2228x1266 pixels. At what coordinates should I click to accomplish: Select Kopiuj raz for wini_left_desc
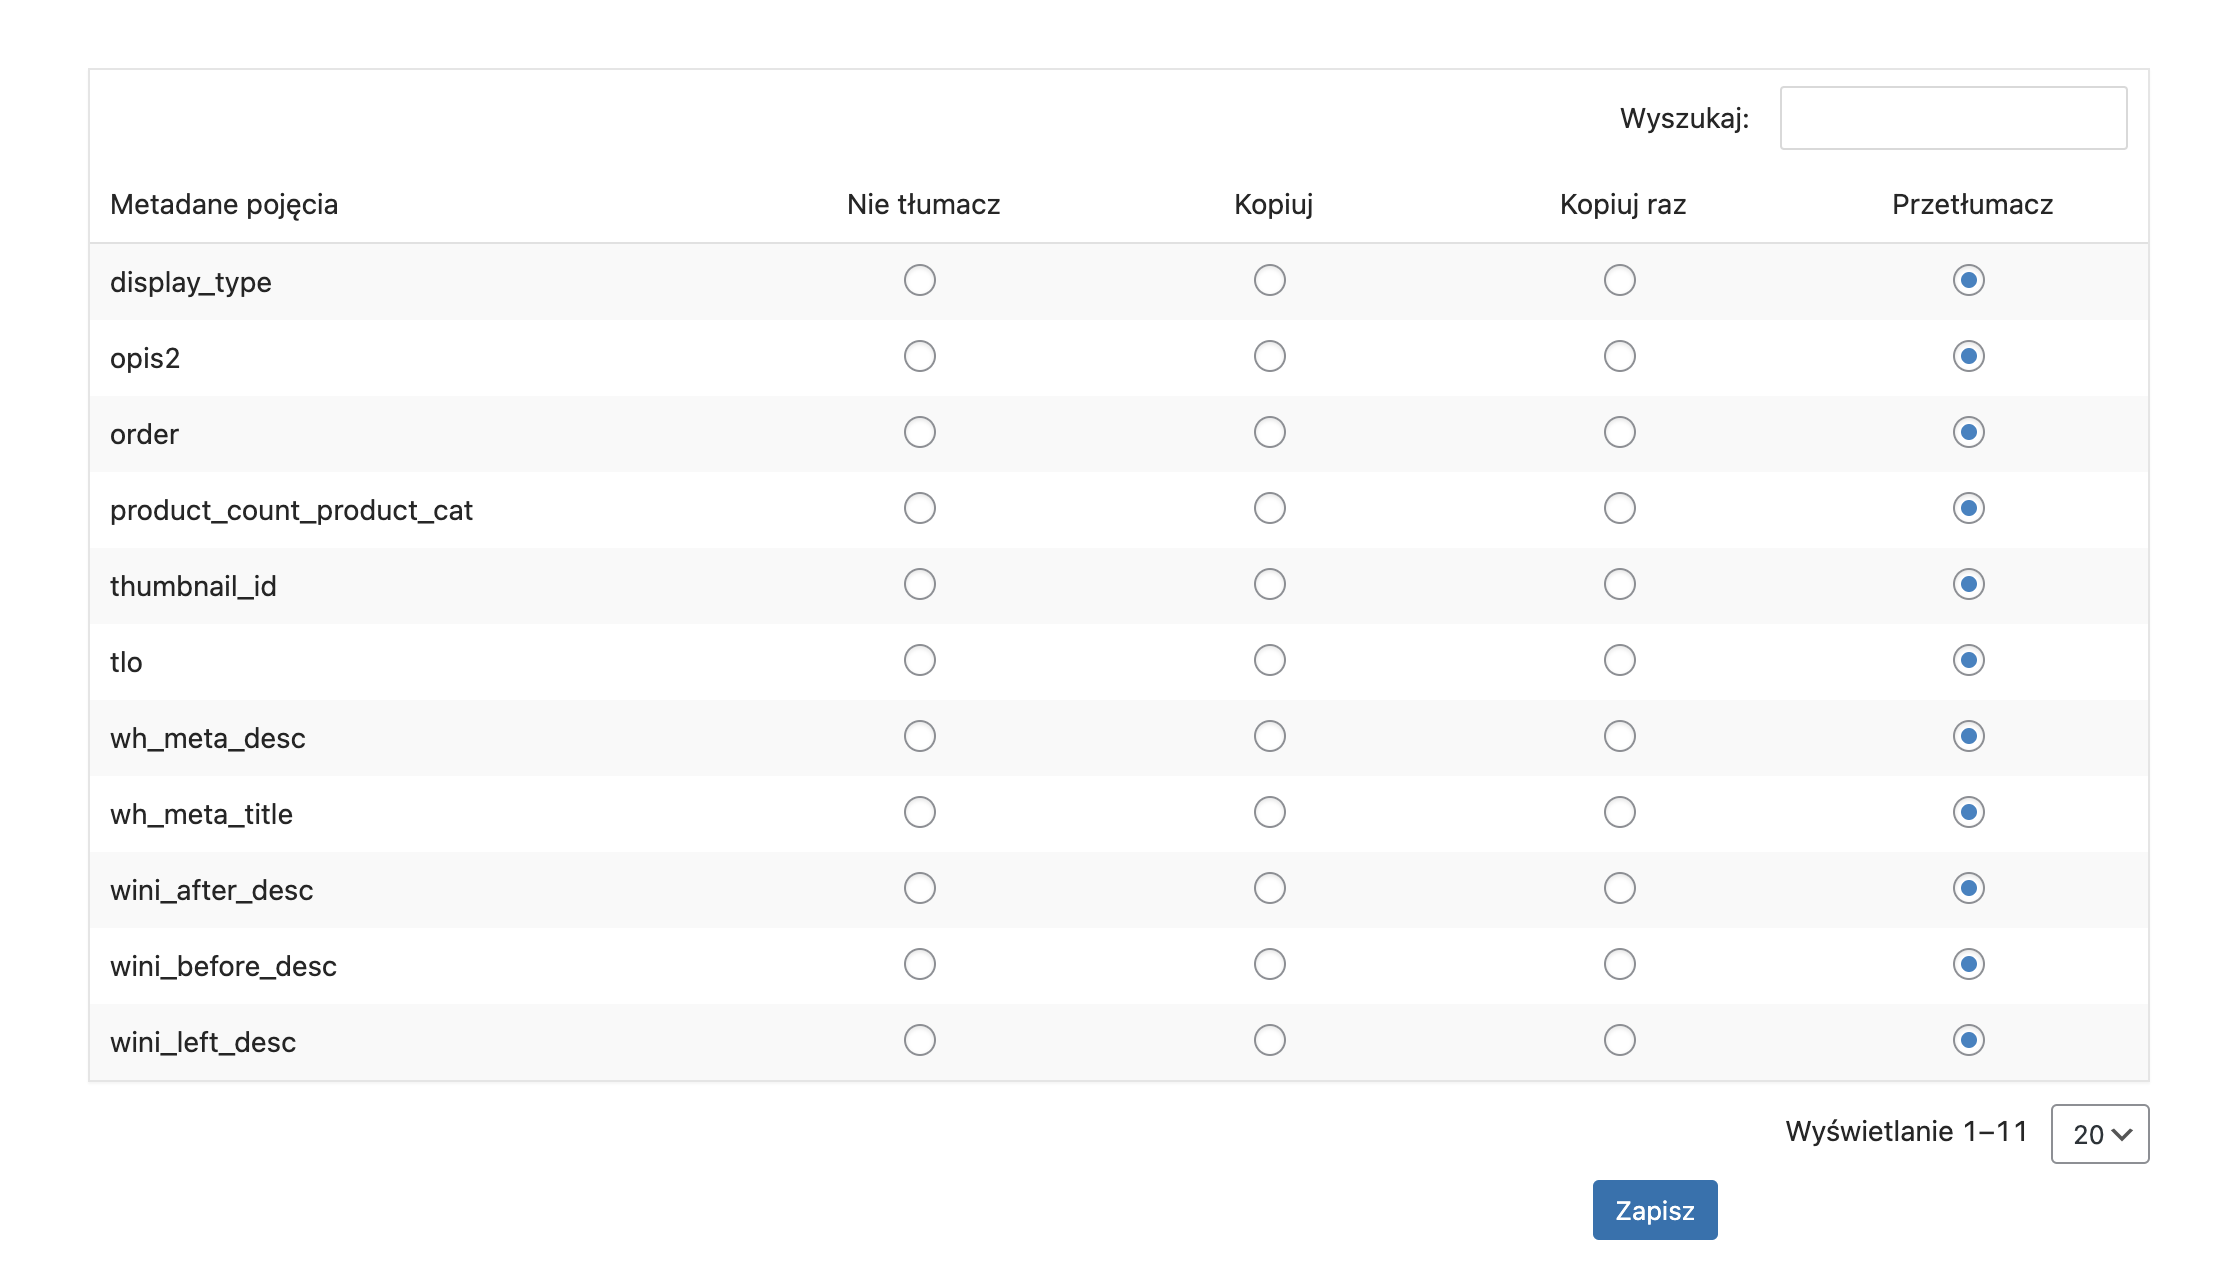click(1620, 1040)
